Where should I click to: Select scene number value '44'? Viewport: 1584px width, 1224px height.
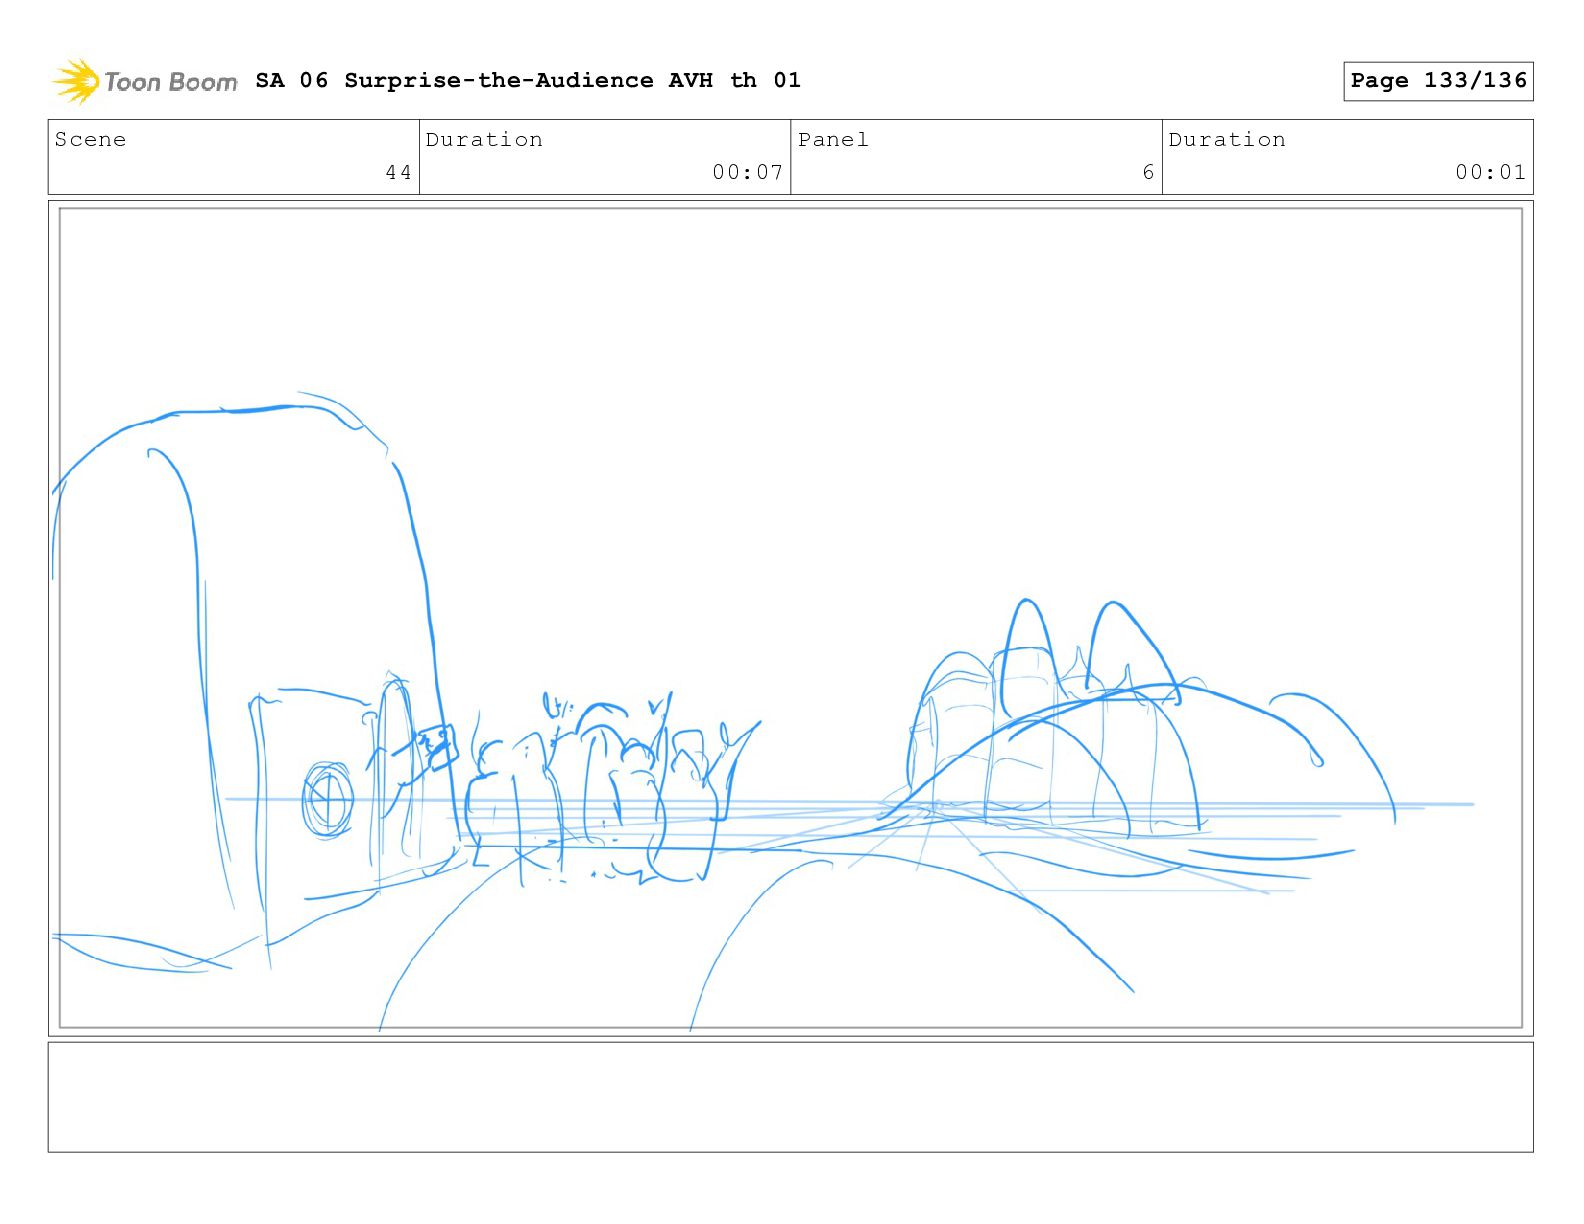[399, 172]
